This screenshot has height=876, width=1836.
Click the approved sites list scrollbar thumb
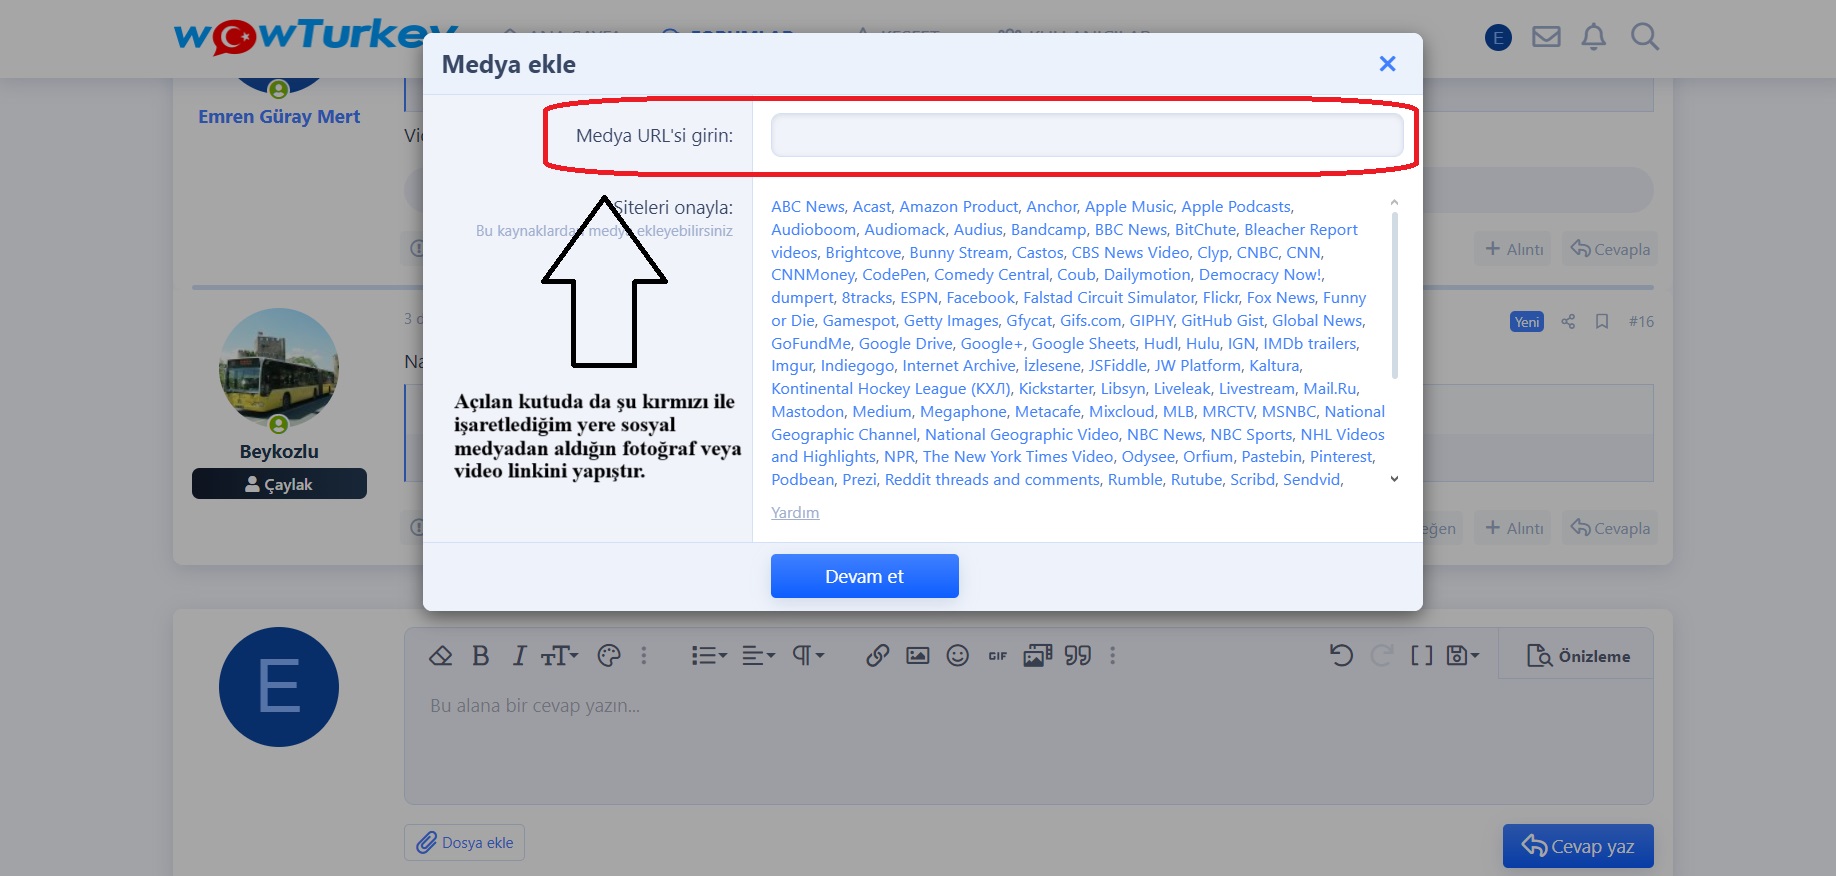1394,295
